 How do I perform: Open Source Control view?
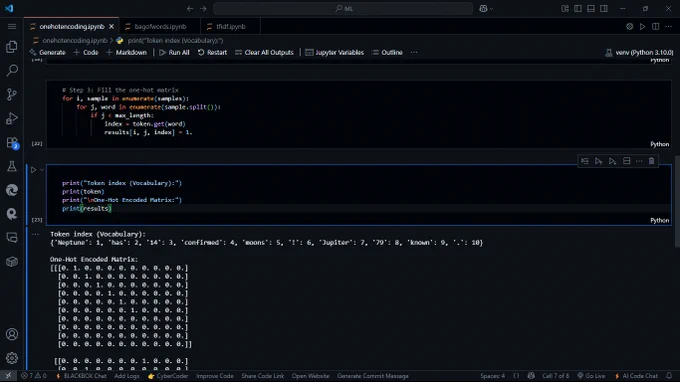click(x=12, y=94)
